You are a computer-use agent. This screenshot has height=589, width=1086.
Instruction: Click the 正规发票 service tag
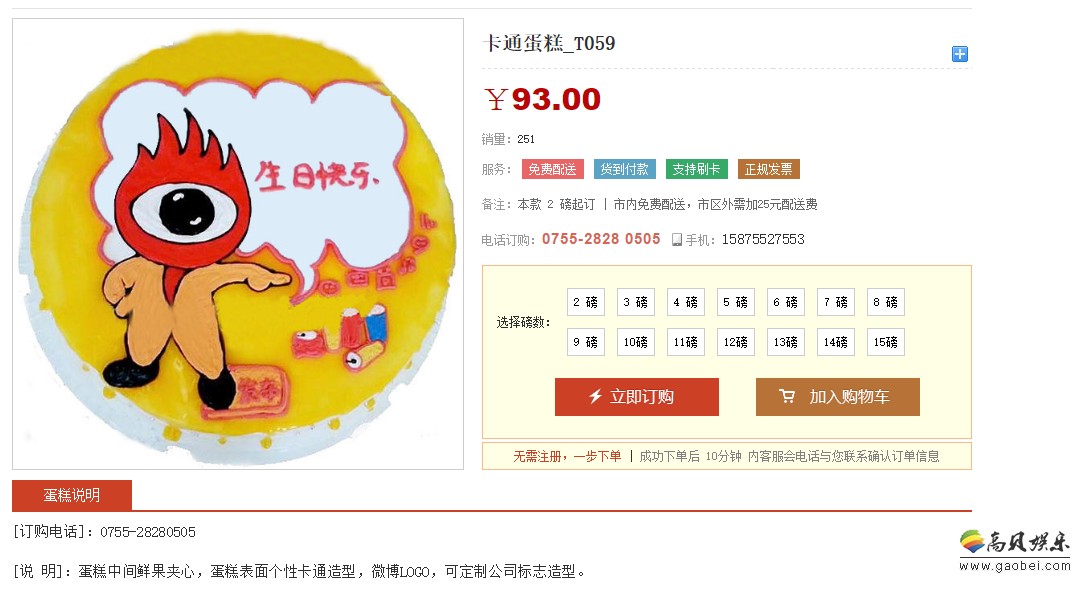click(769, 169)
